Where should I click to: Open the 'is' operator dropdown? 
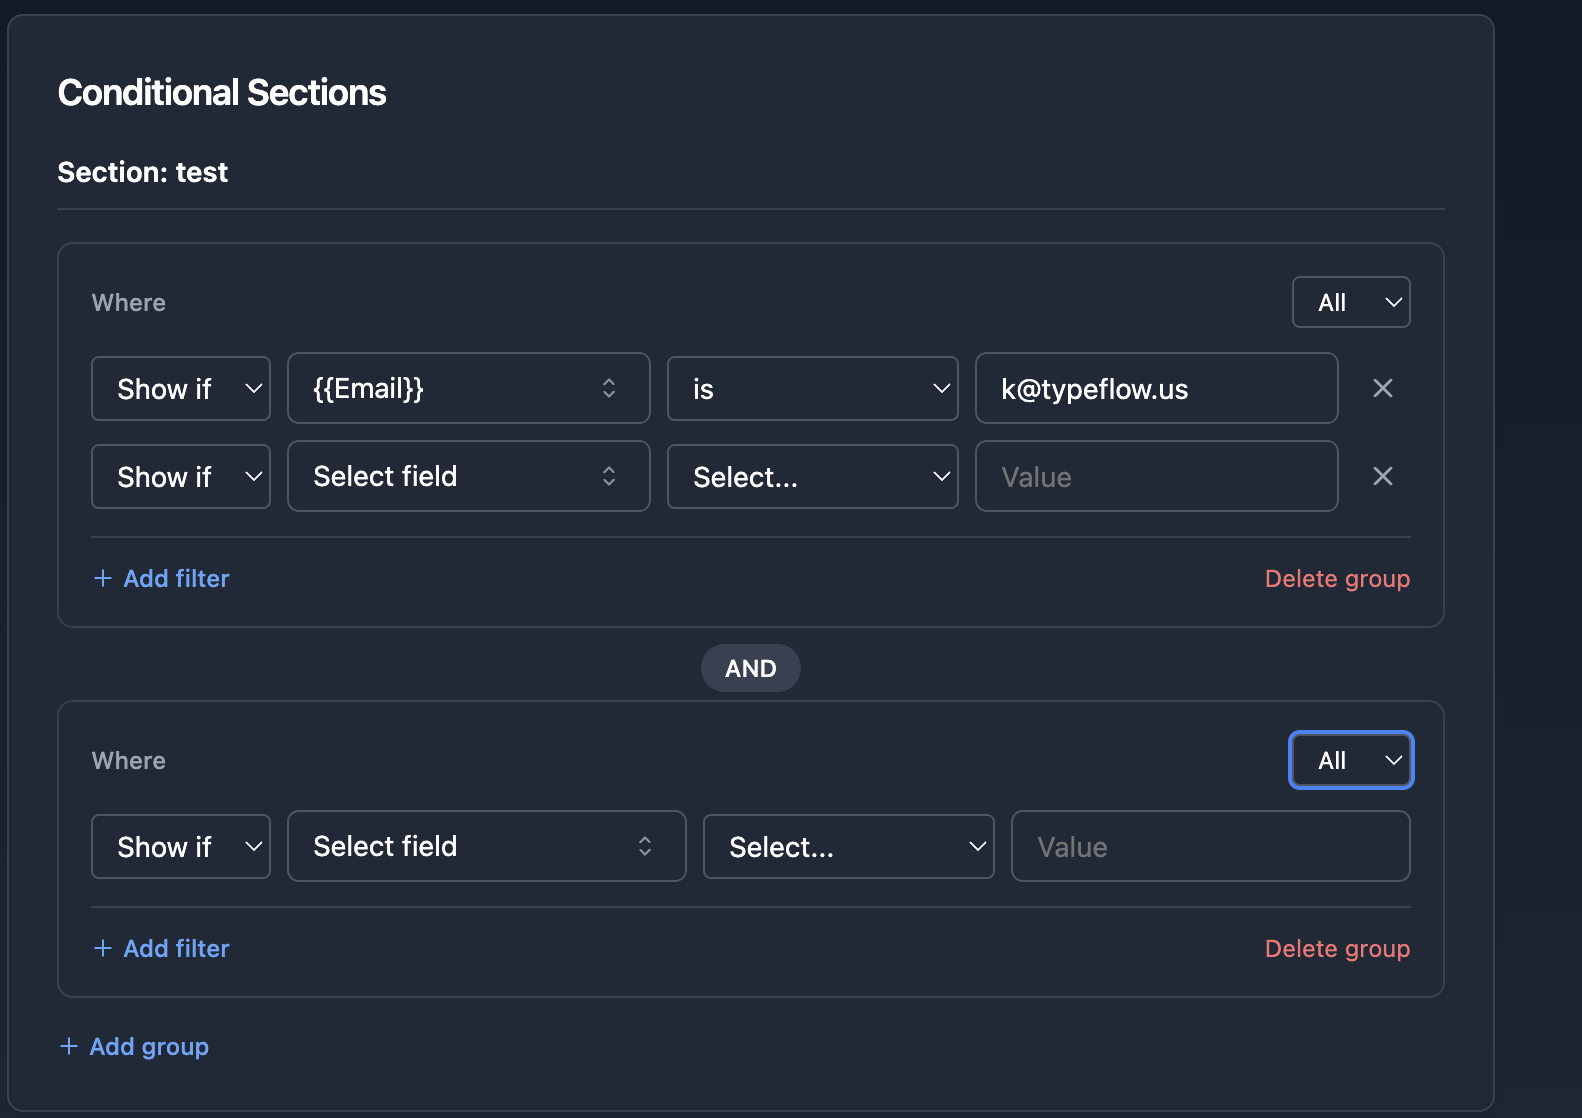coord(812,388)
